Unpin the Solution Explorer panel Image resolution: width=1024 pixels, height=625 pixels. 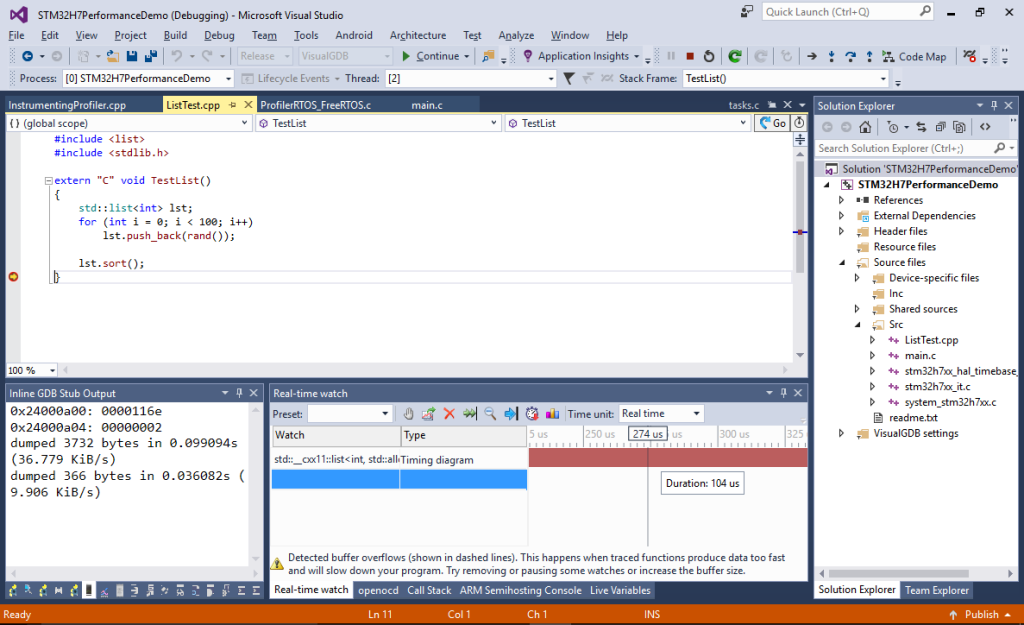pyautogui.click(x=994, y=105)
